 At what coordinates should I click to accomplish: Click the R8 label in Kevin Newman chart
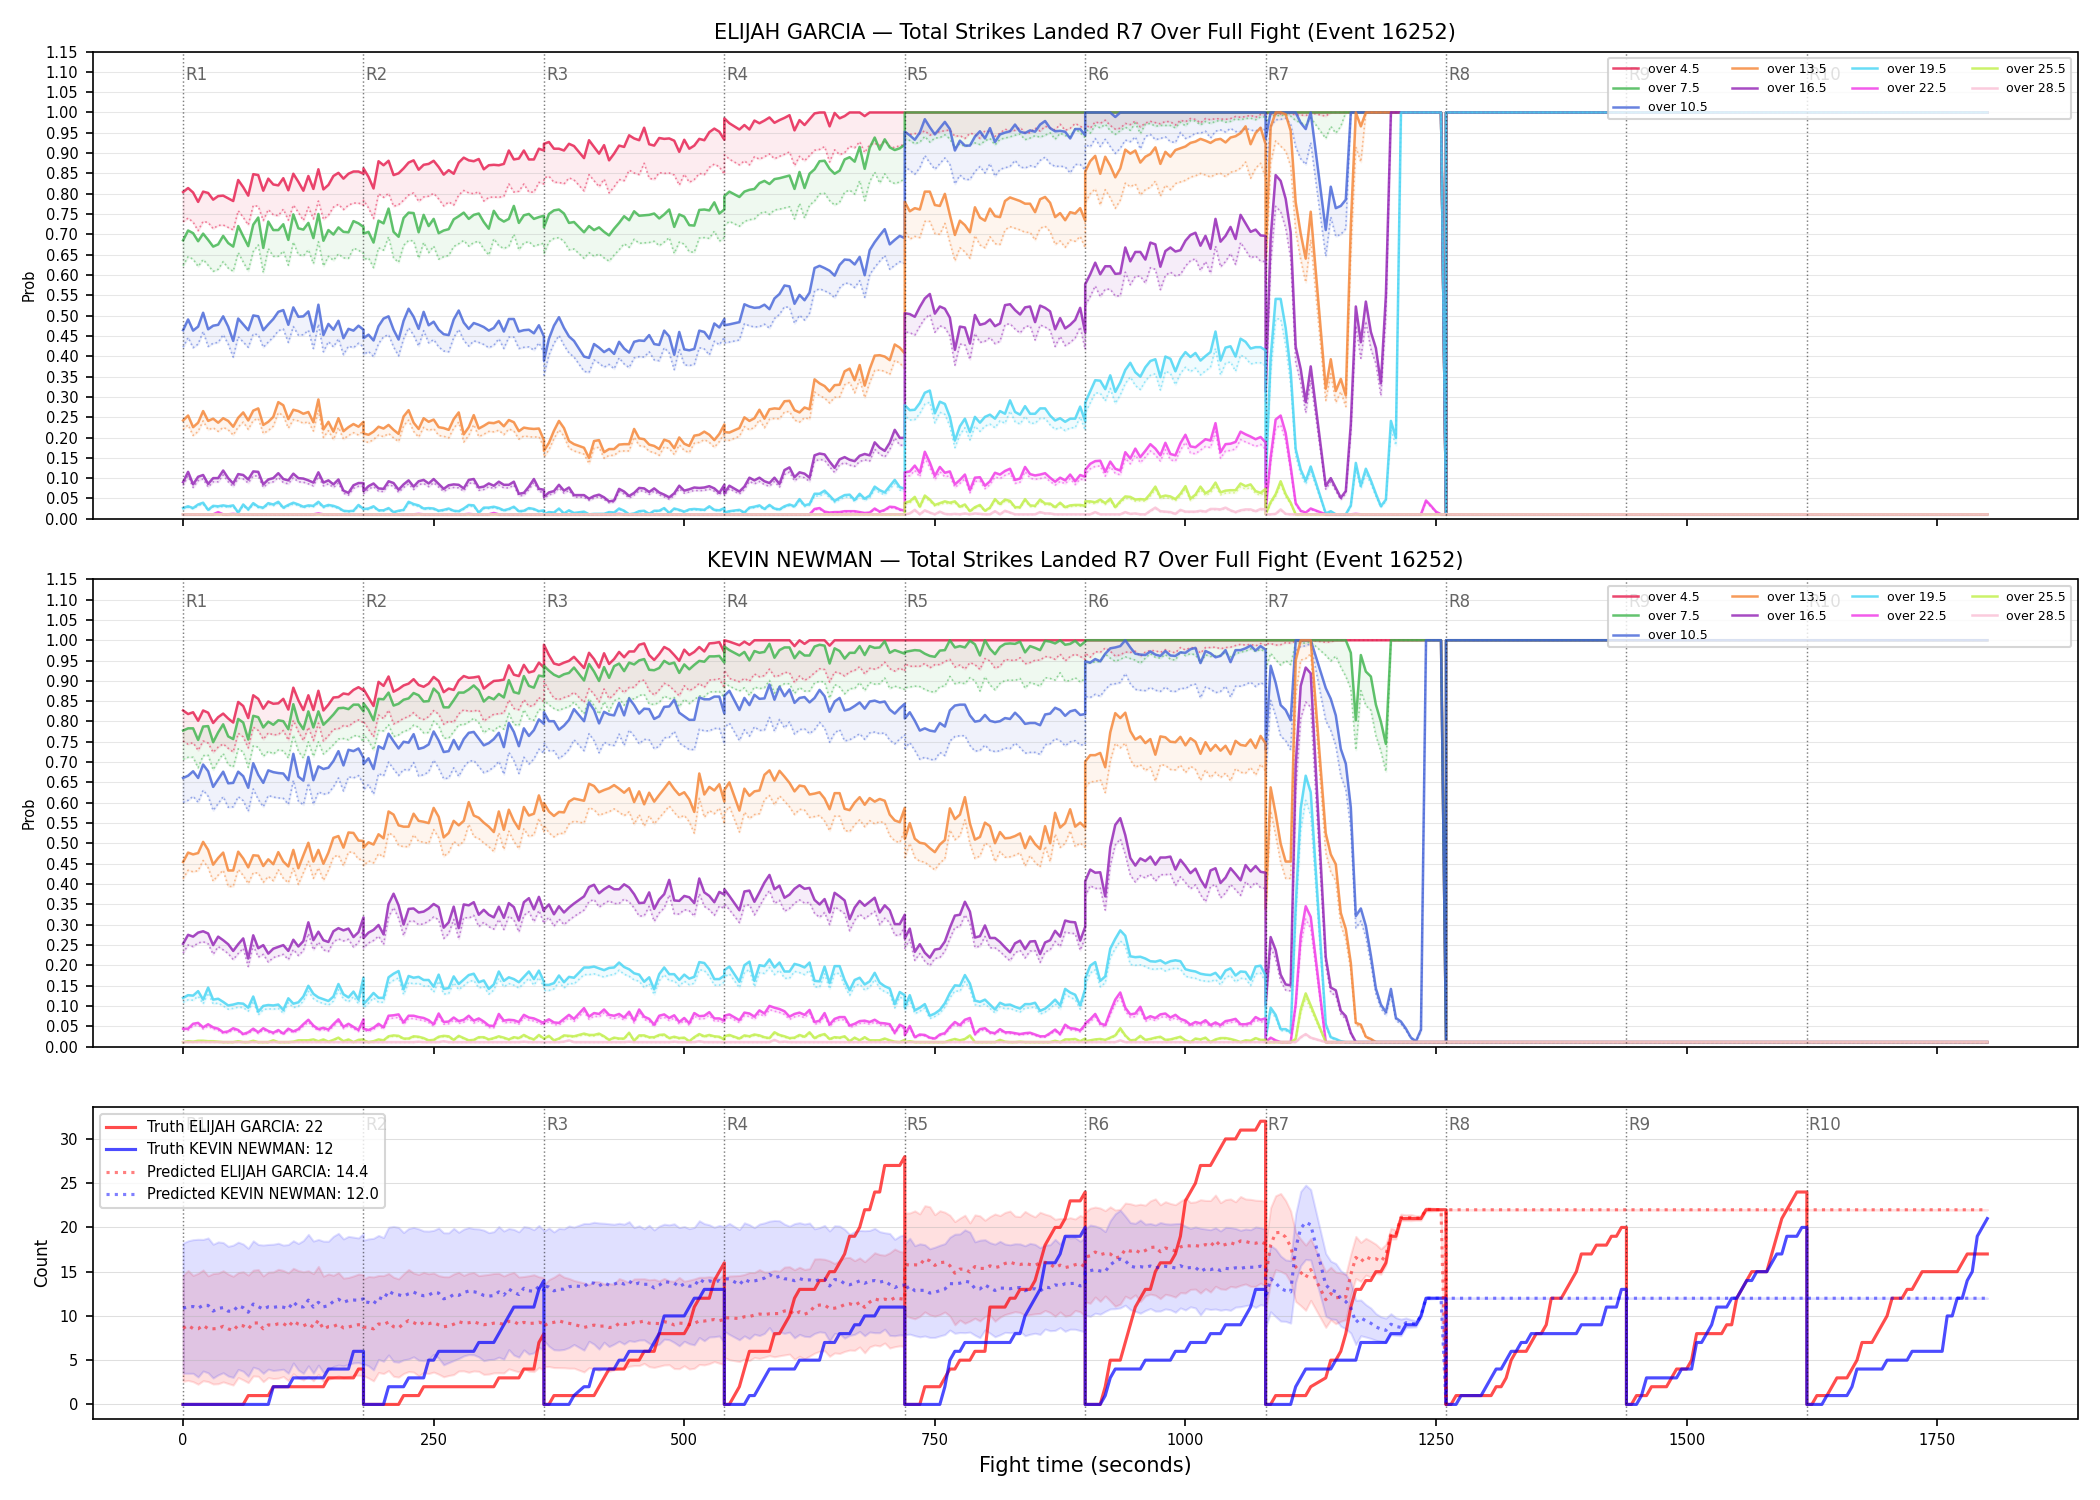(1459, 601)
